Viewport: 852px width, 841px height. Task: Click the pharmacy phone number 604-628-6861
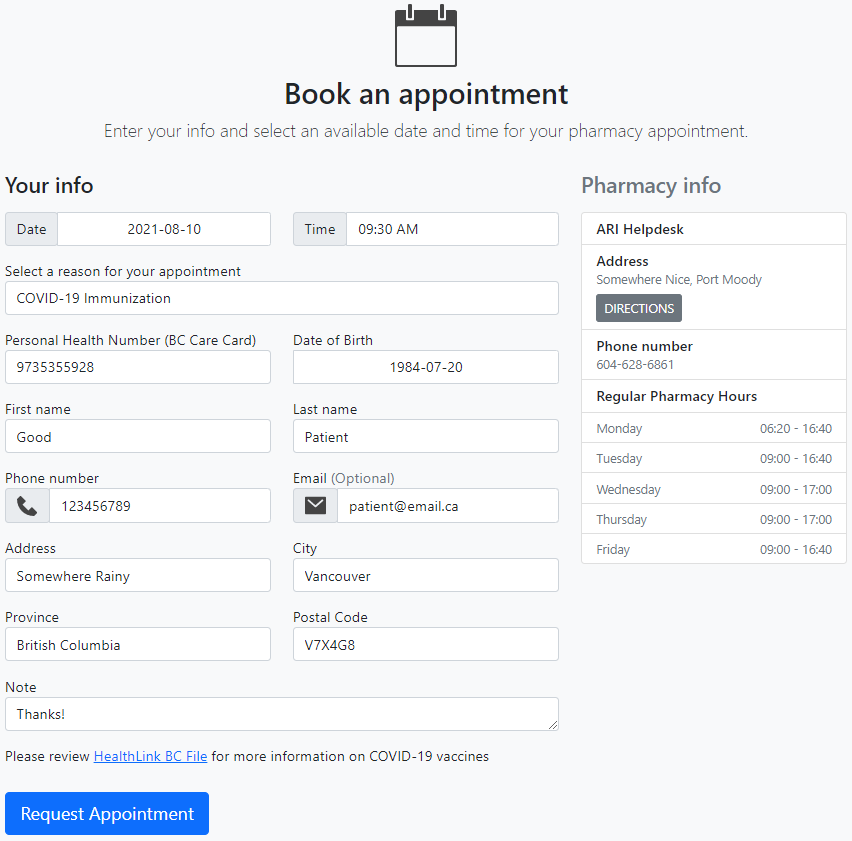[x=635, y=365]
